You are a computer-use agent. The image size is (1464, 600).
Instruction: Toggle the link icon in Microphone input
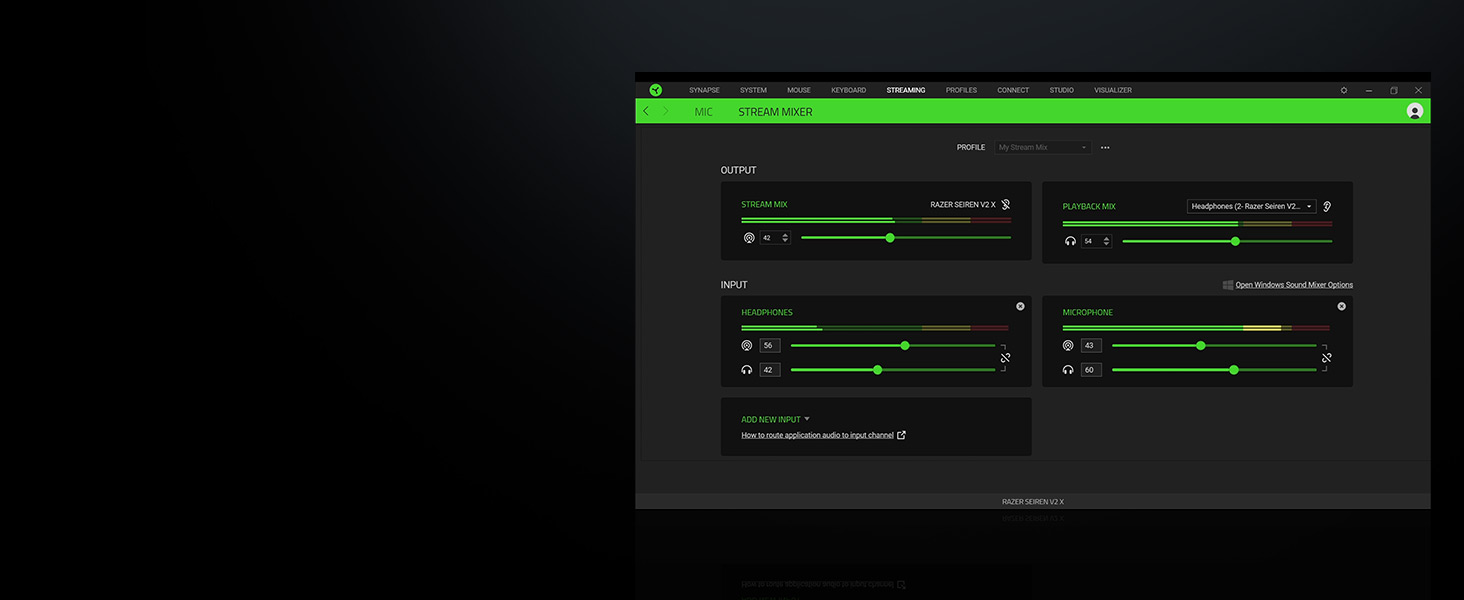[x=1327, y=358]
